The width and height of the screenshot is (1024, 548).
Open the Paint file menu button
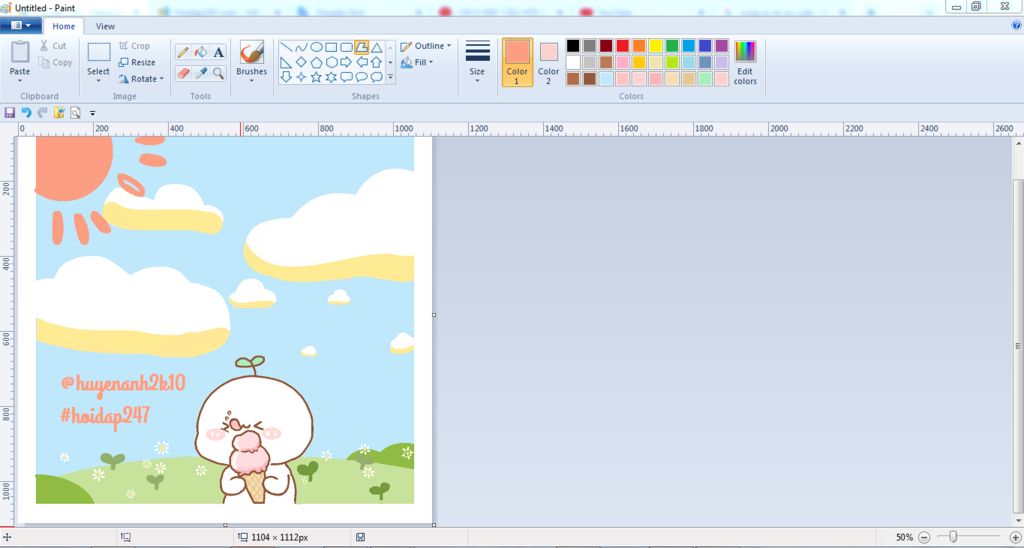[21, 25]
